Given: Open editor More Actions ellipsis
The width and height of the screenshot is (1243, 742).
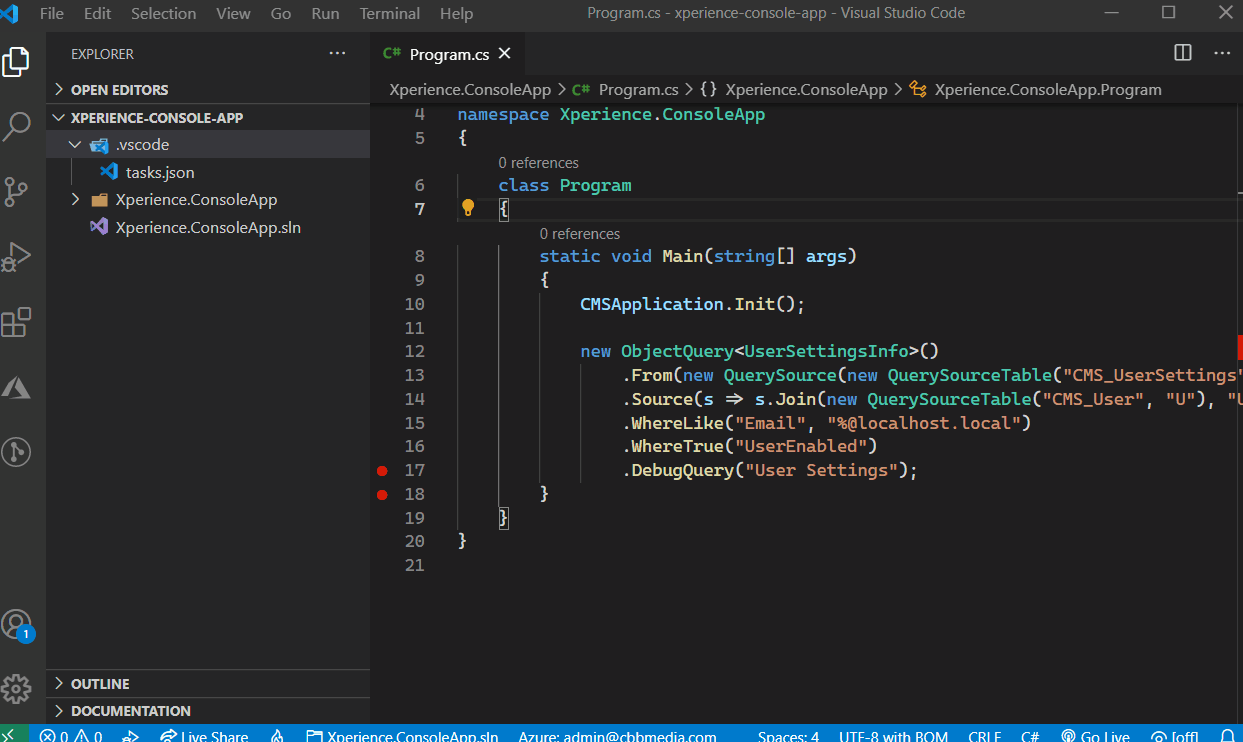Looking at the screenshot, I should pos(1222,53).
